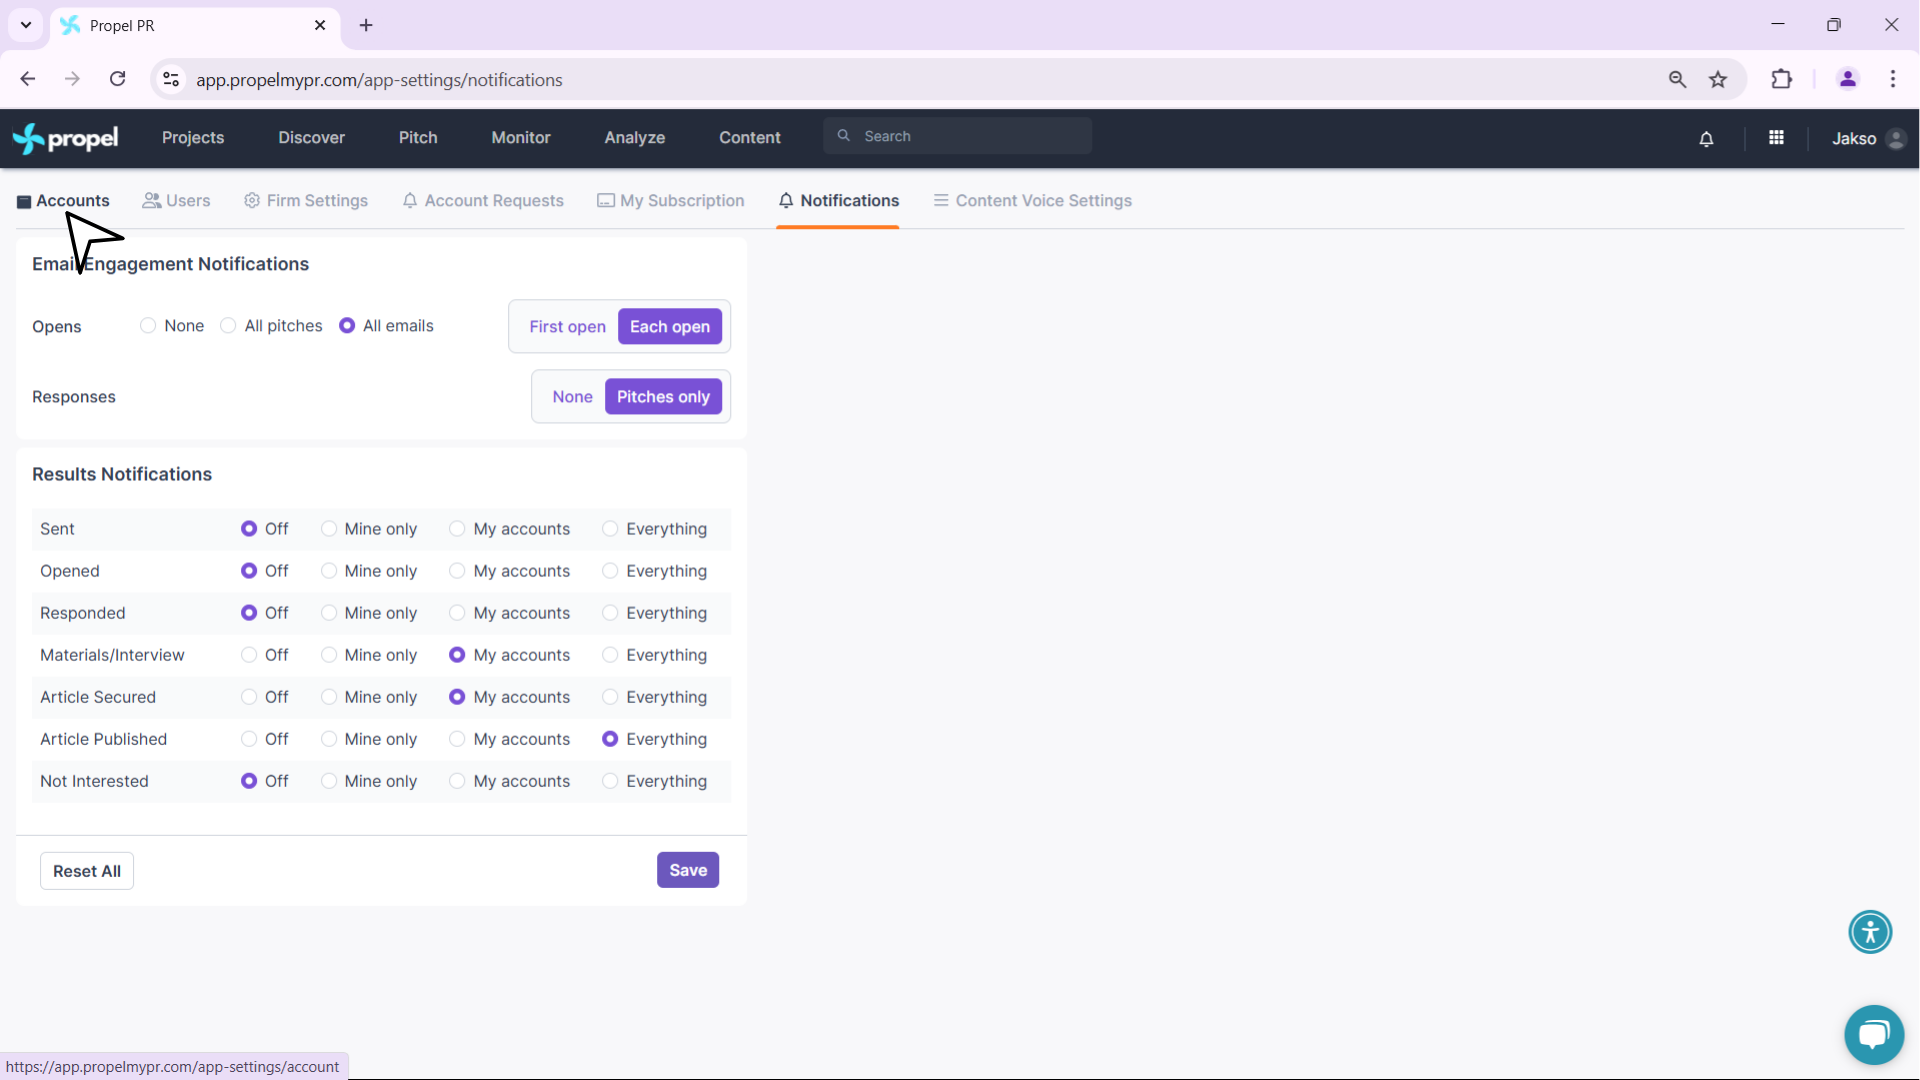
Task: Switch to the Account Requests tab
Action: 483,201
